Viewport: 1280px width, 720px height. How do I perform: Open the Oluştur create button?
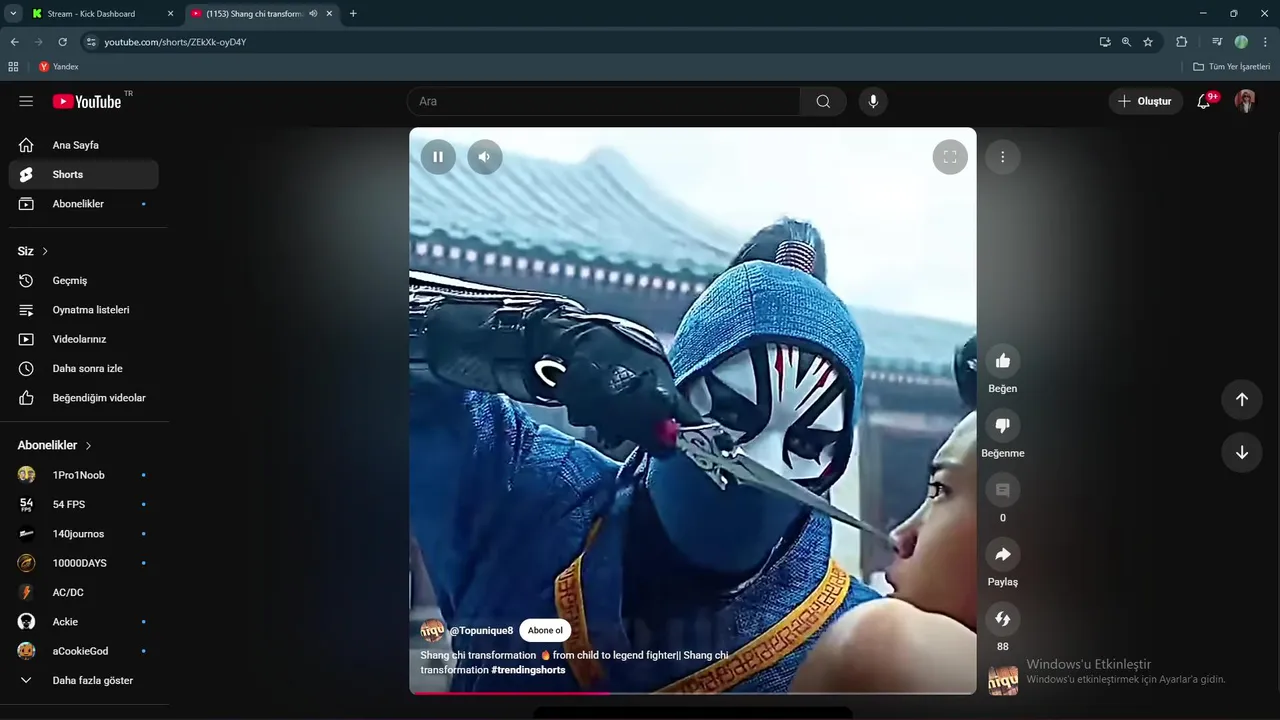pyautogui.click(x=1145, y=101)
